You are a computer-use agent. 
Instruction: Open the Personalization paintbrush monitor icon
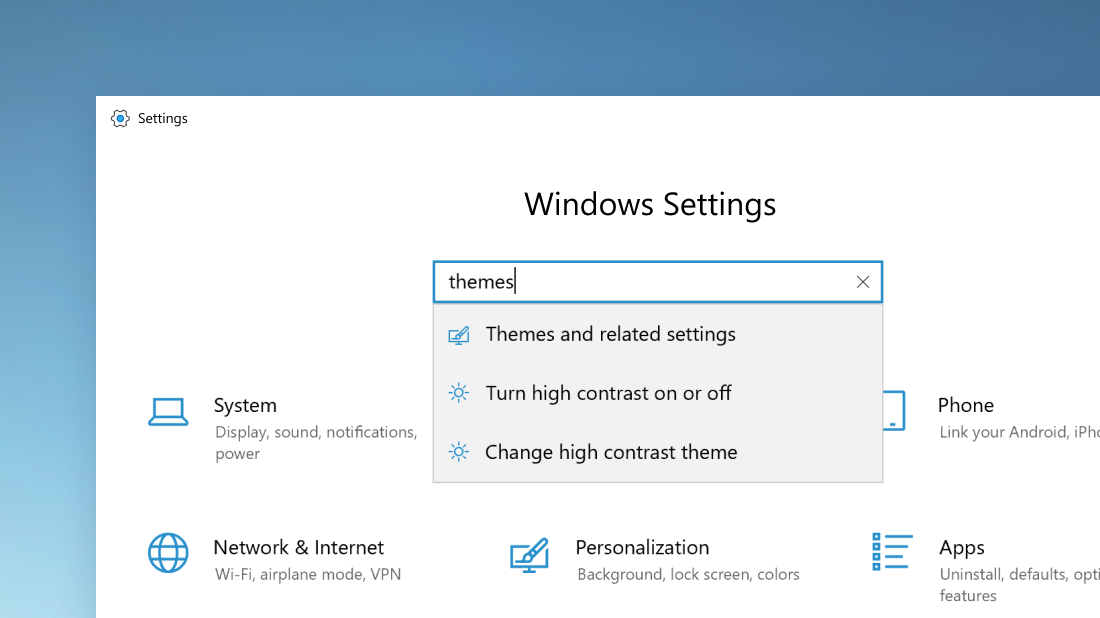pyautogui.click(x=529, y=555)
